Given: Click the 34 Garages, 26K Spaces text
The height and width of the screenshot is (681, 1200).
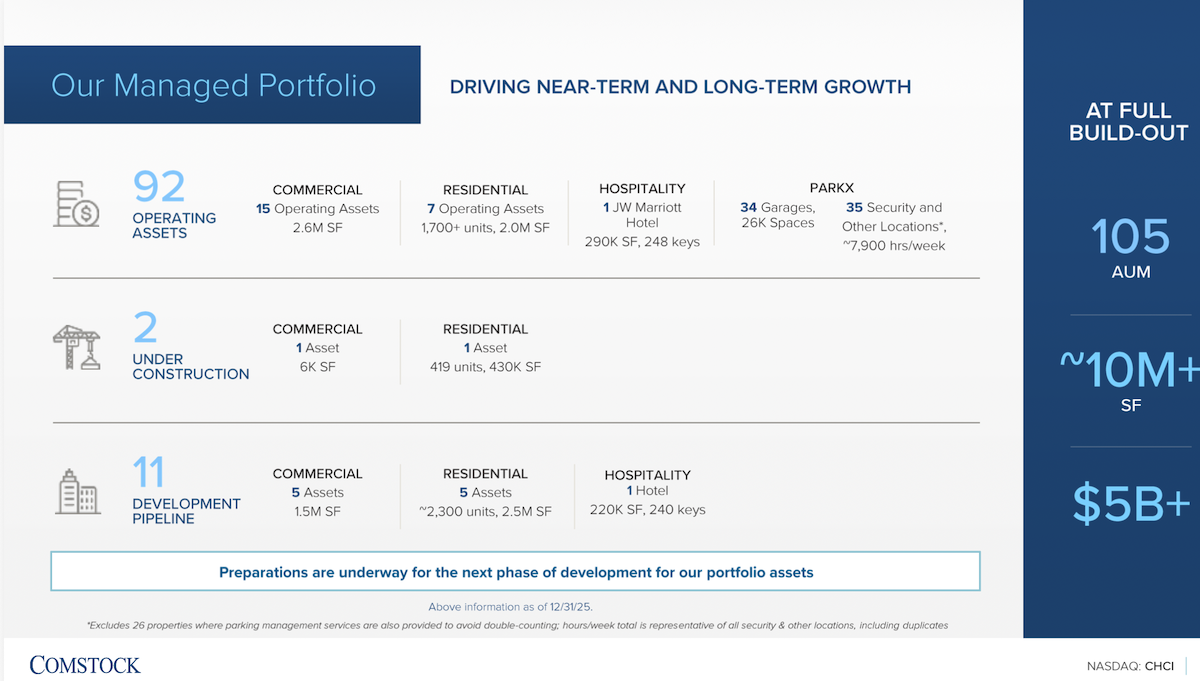Looking at the screenshot, I should point(778,215).
